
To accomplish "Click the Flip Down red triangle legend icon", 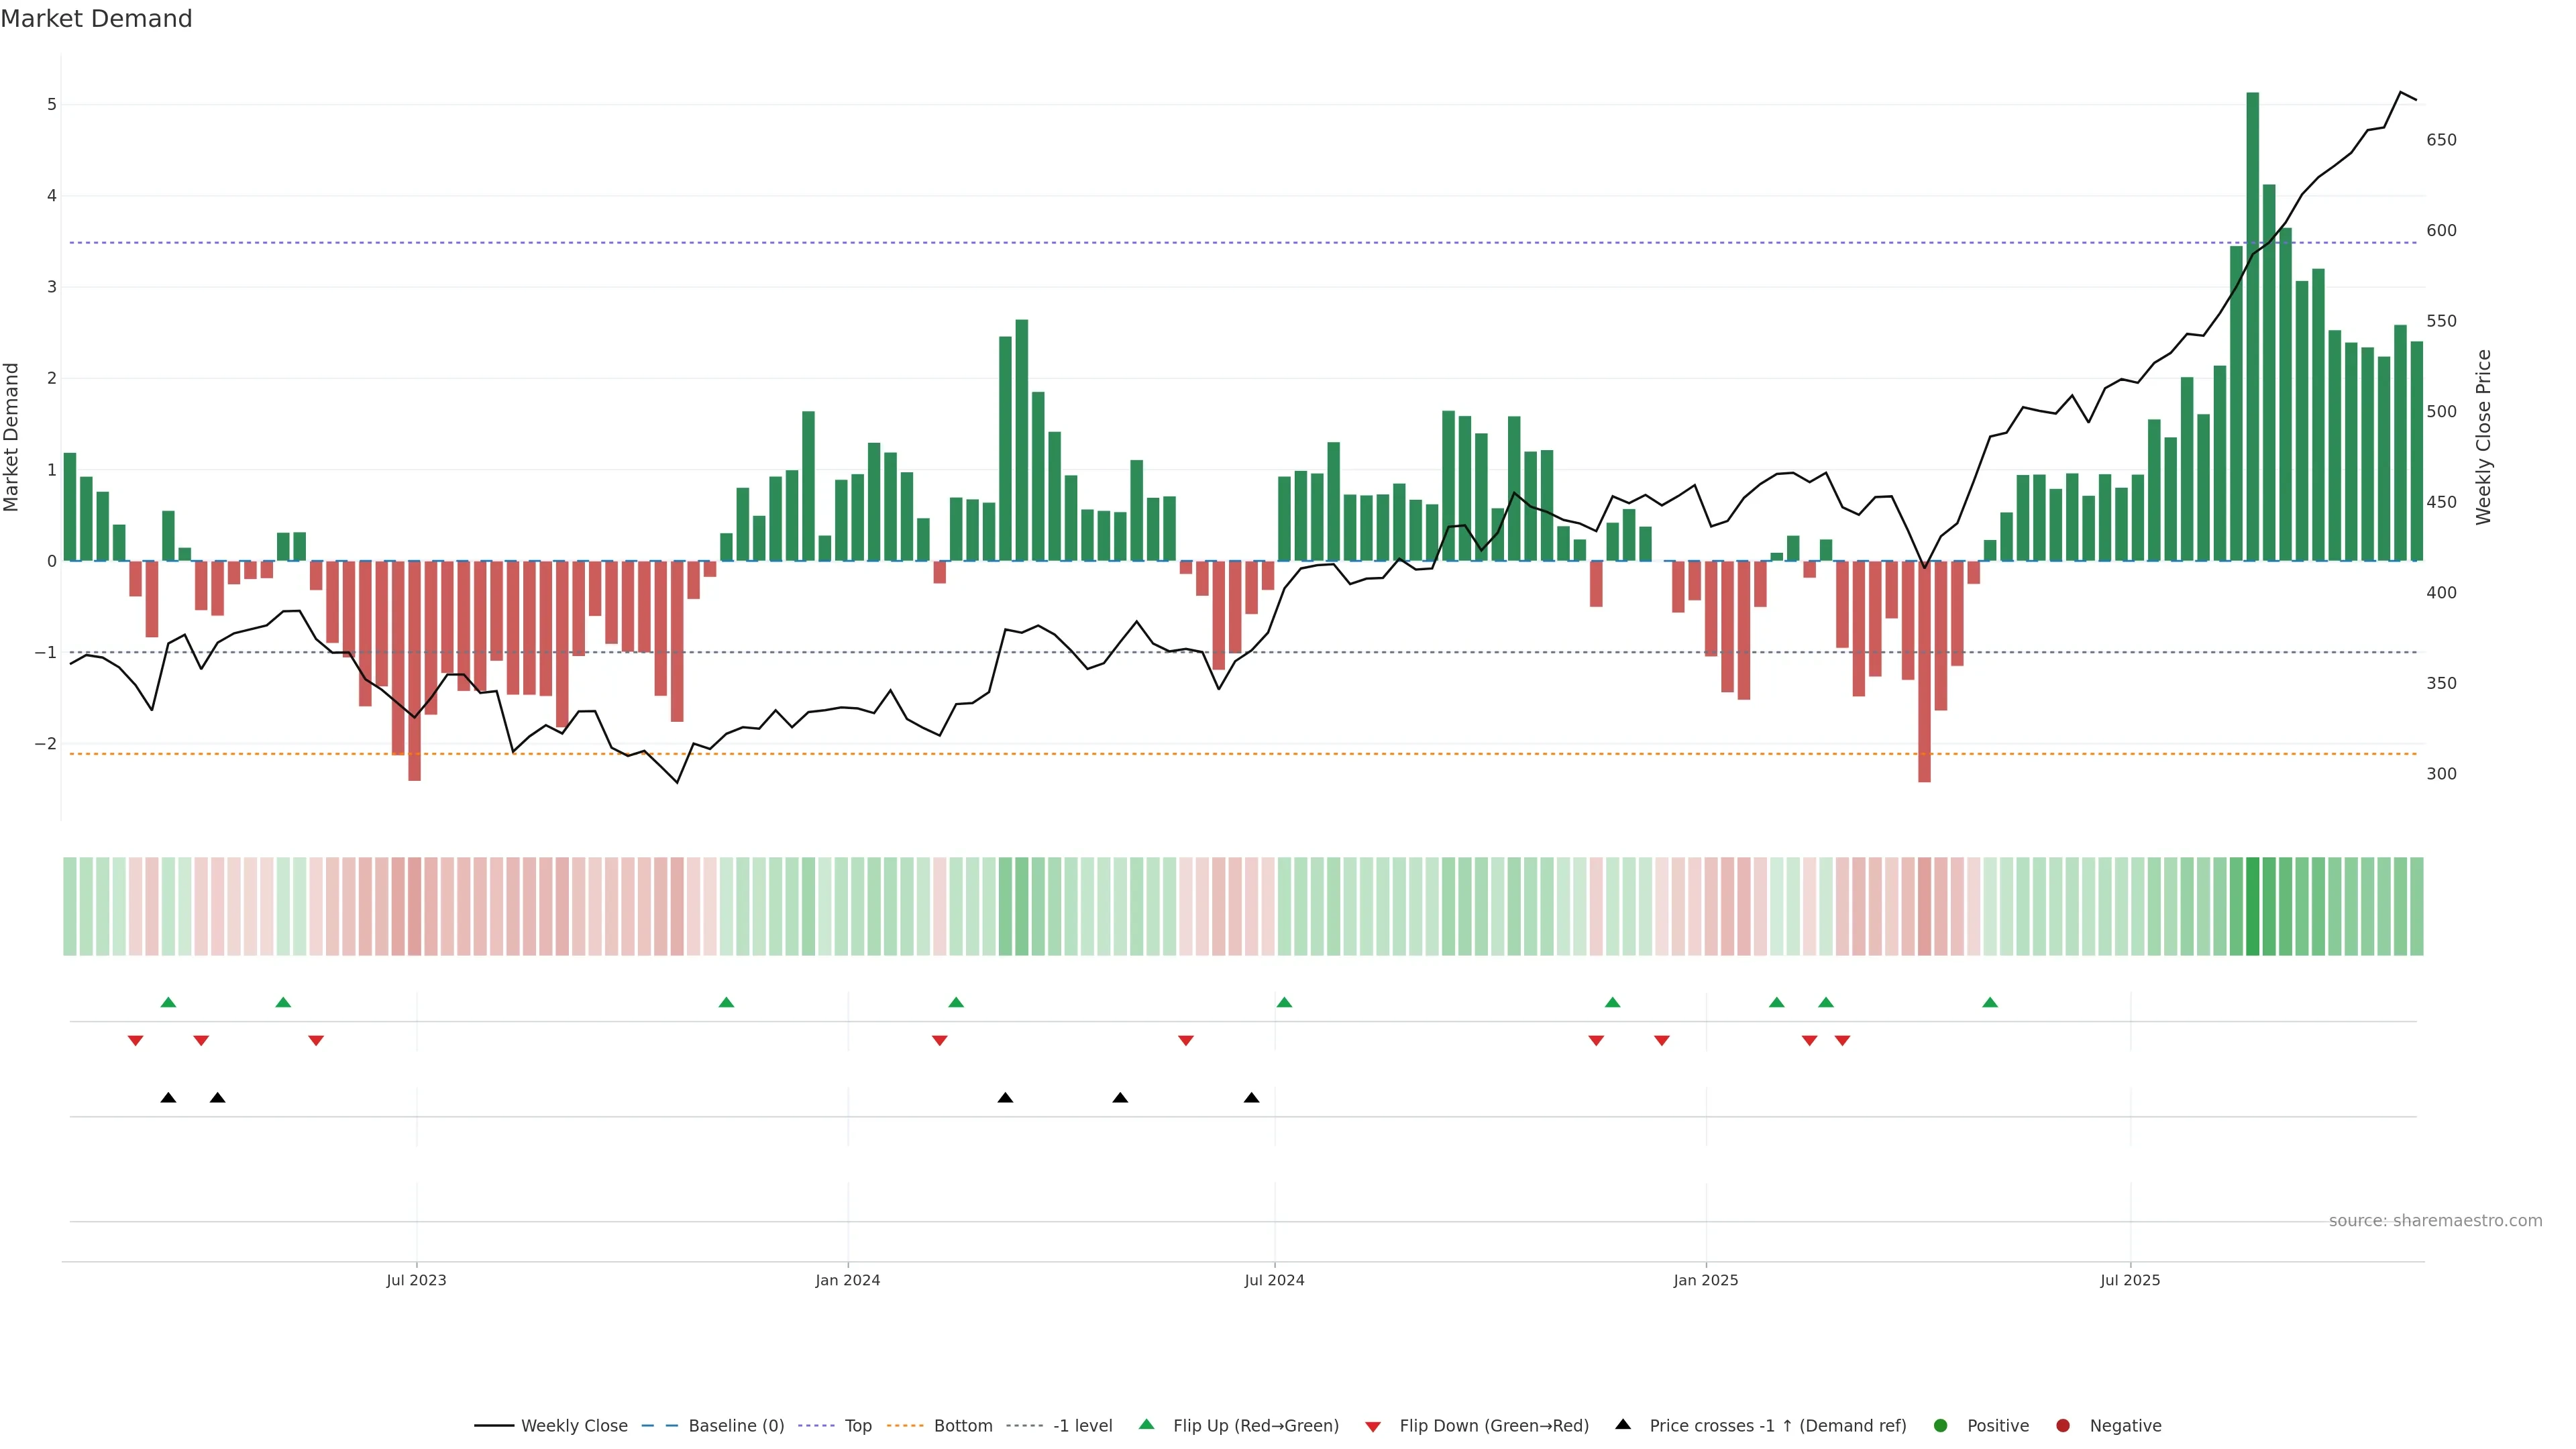I will [x=1373, y=1427].
